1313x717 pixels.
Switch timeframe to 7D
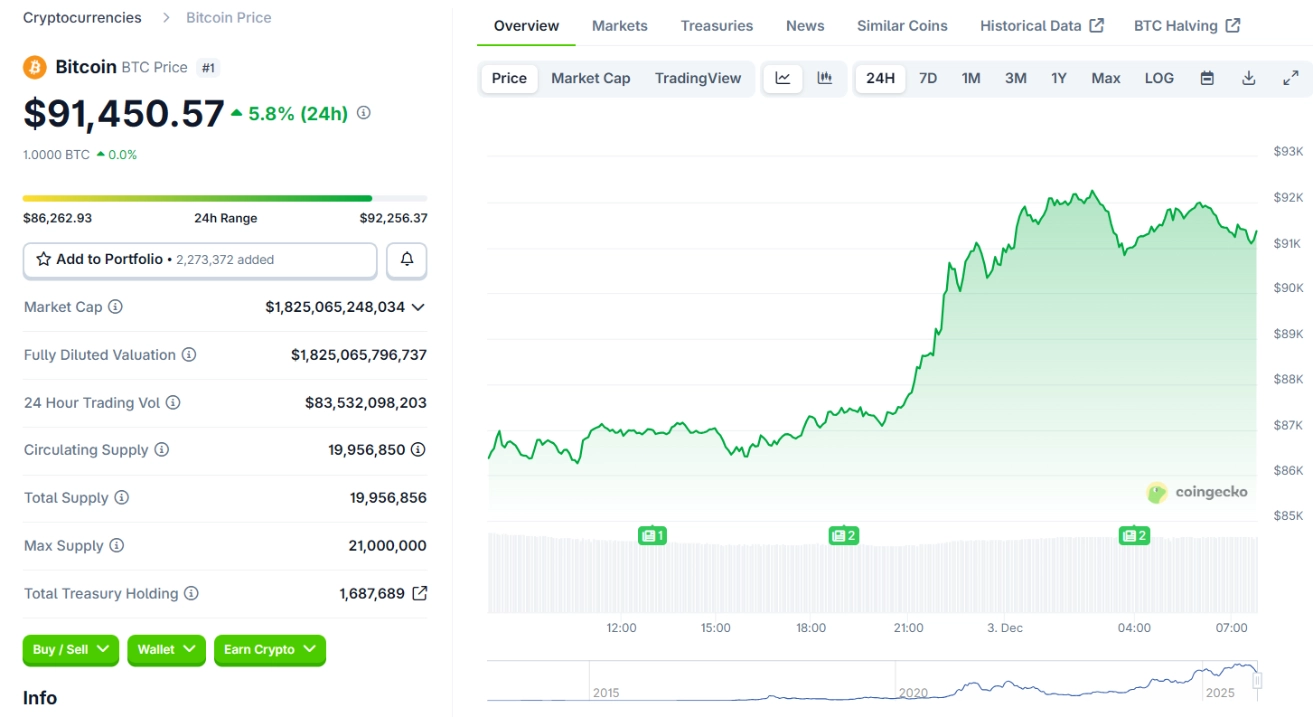[927, 78]
